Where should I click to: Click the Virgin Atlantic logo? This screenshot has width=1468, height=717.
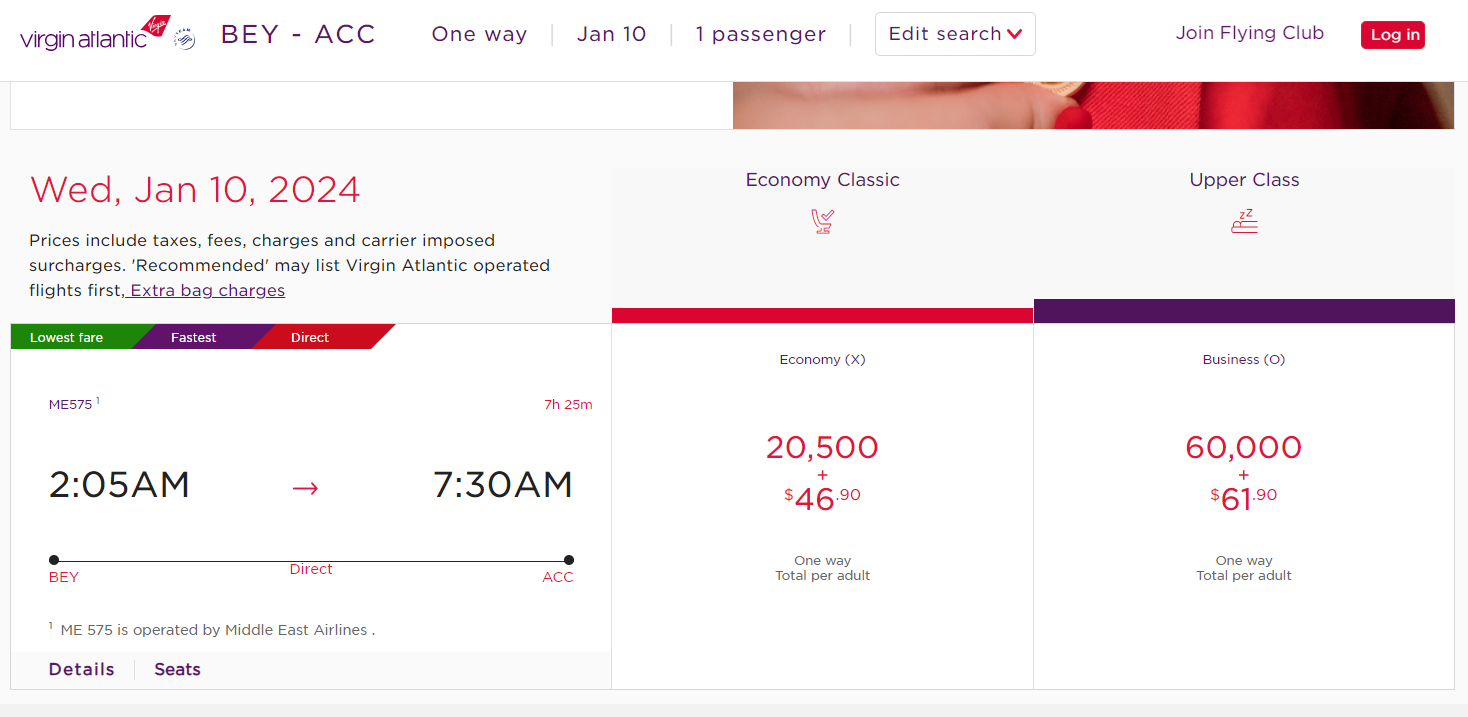point(95,35)
